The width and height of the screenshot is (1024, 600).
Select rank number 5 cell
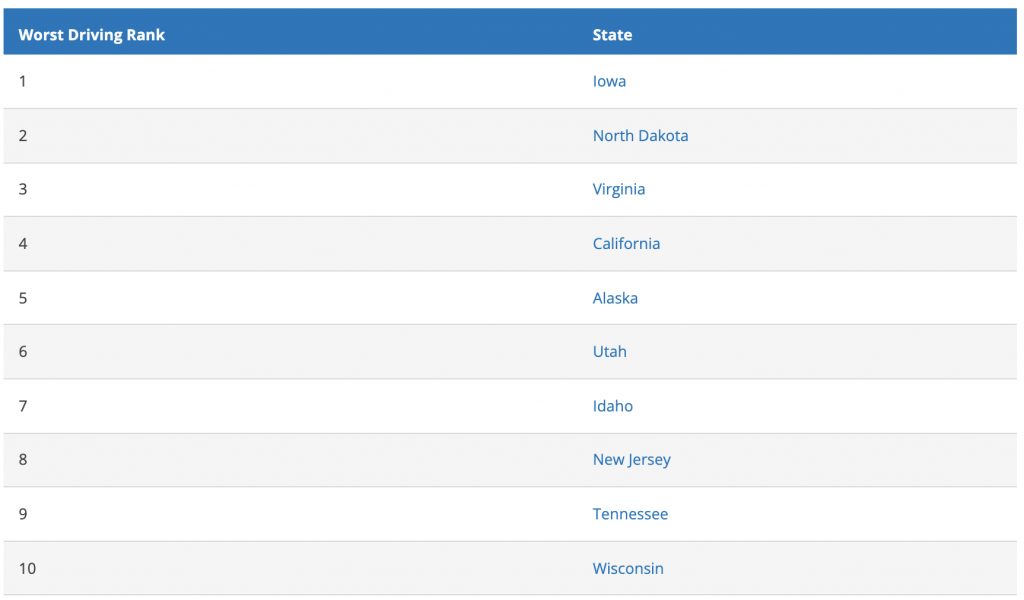(x=23, y=298)
